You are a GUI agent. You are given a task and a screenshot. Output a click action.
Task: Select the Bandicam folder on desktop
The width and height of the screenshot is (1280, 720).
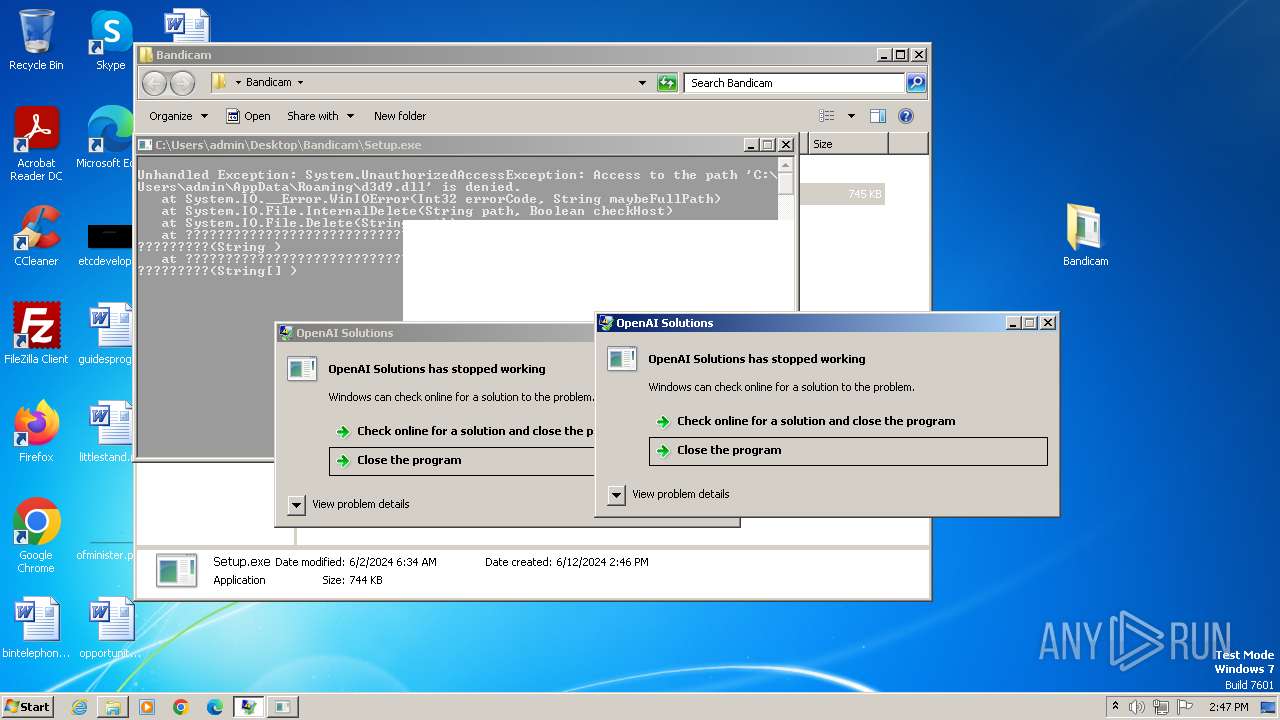(x=1085, y=235)
